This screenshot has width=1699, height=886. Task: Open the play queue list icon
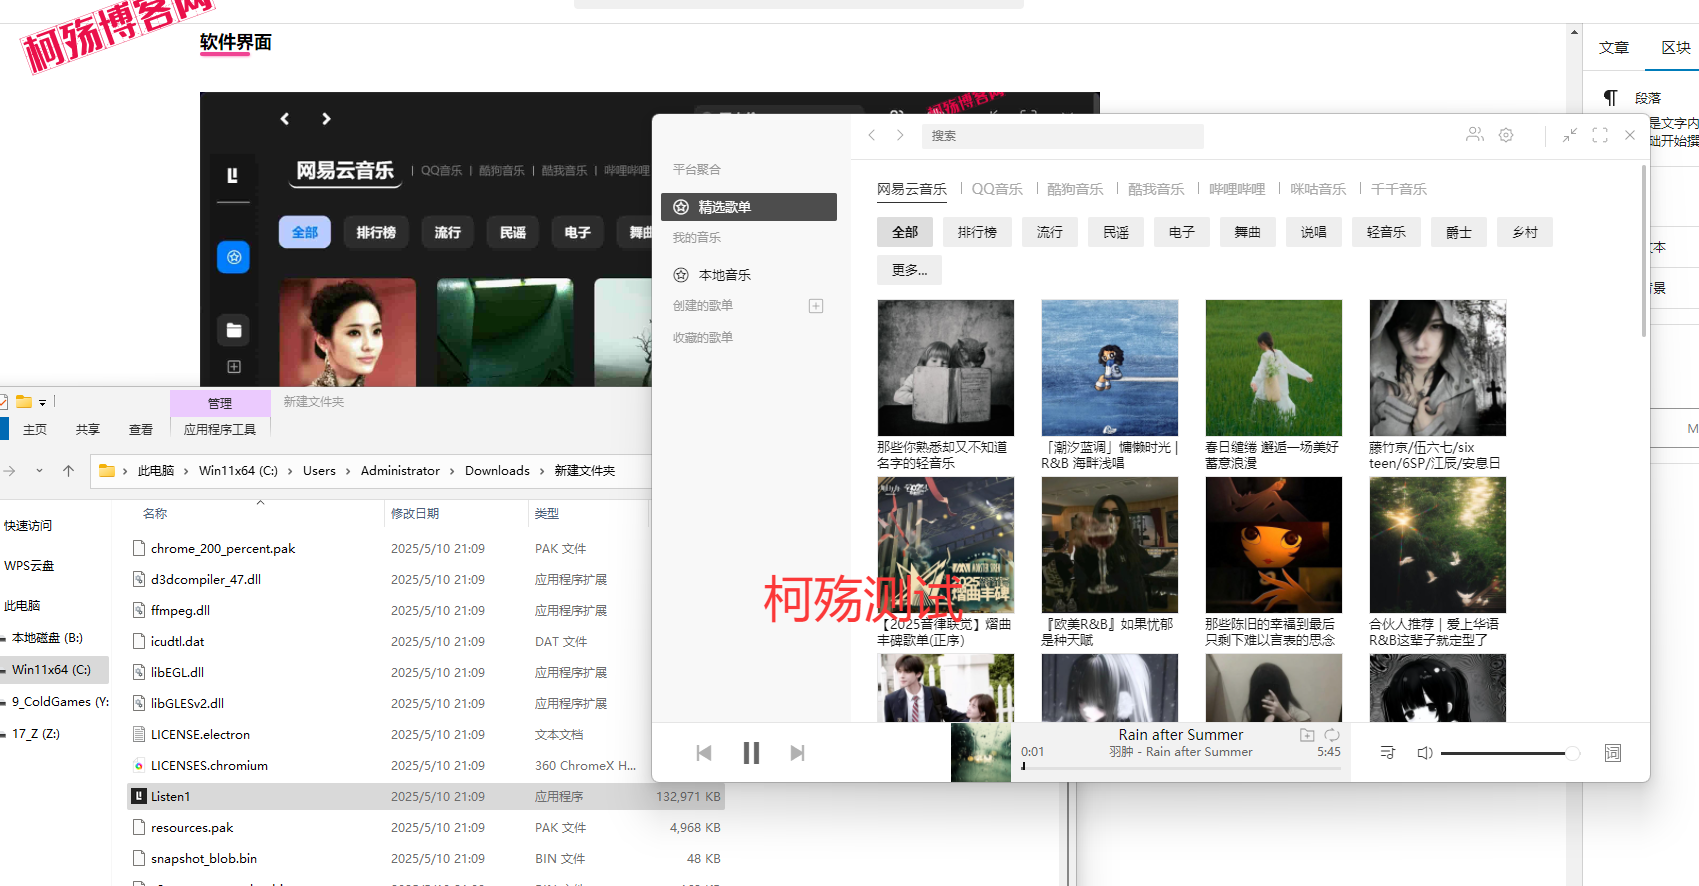coord(1387,753)
